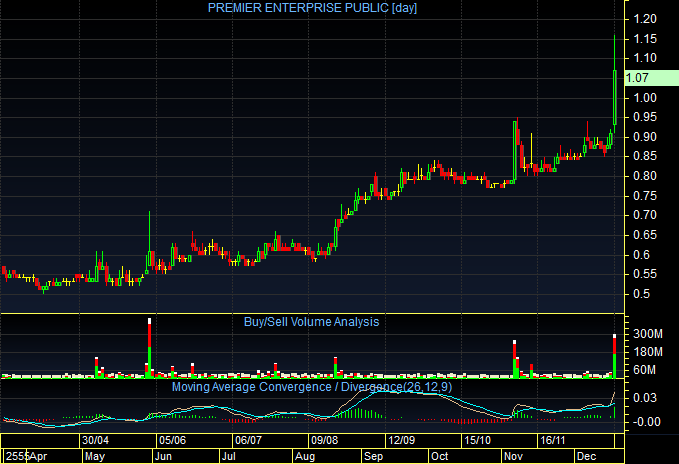Click the 0.70 price axis label
Viewport: 679px width, 464px height.
pyautogui.click(x=645, y=215)
